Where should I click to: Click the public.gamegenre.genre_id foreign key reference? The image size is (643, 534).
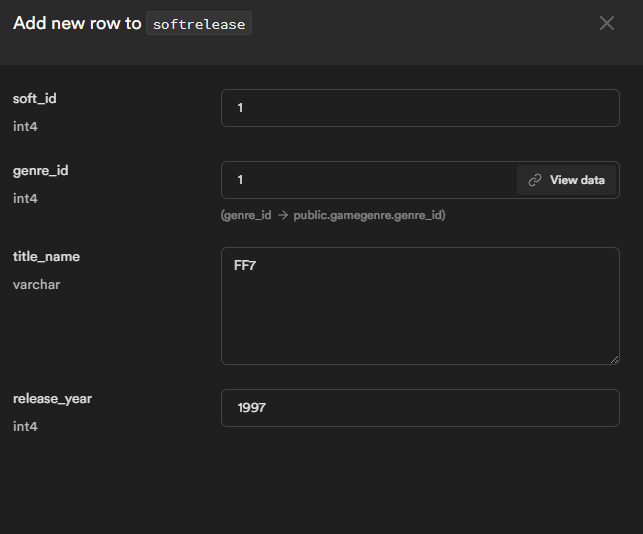point(369,215)
